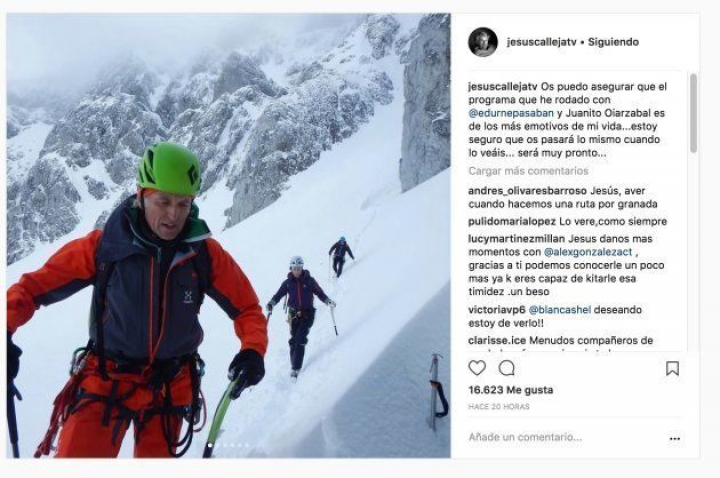Select the second carousel dot indicator

218,445
